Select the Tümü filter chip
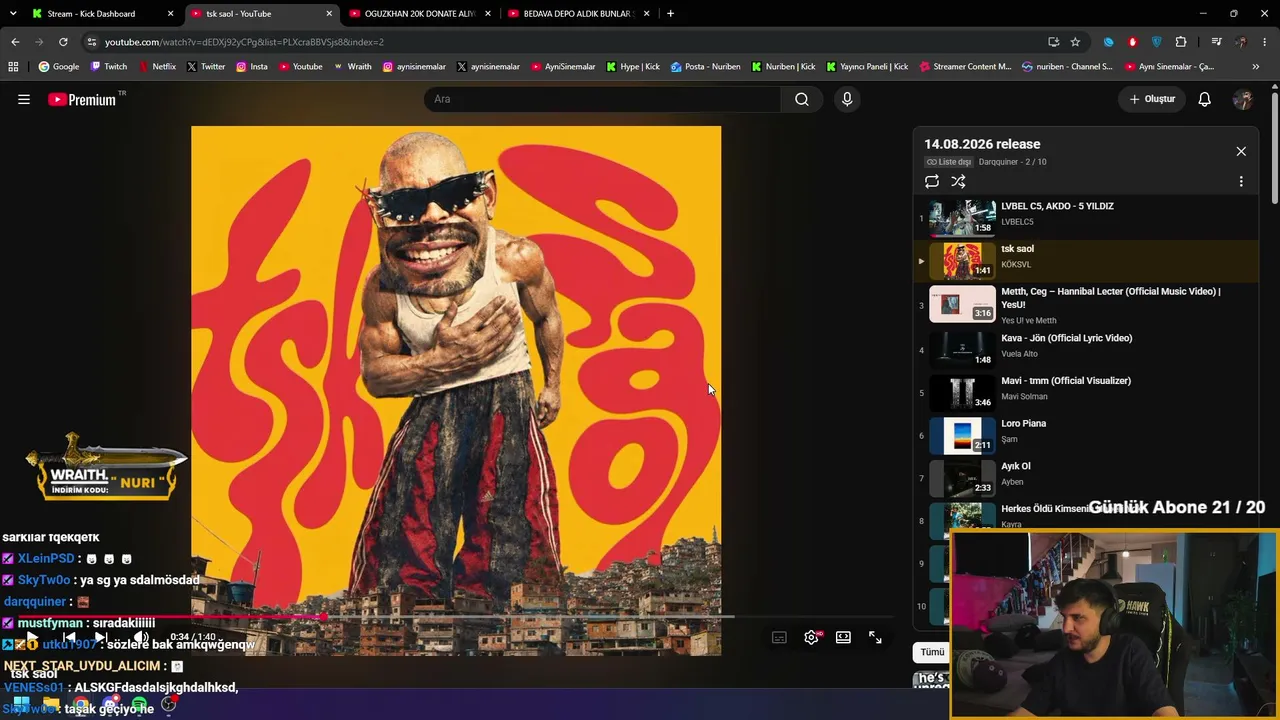This screenshot has width=1280, height=720. pos(932,652)
